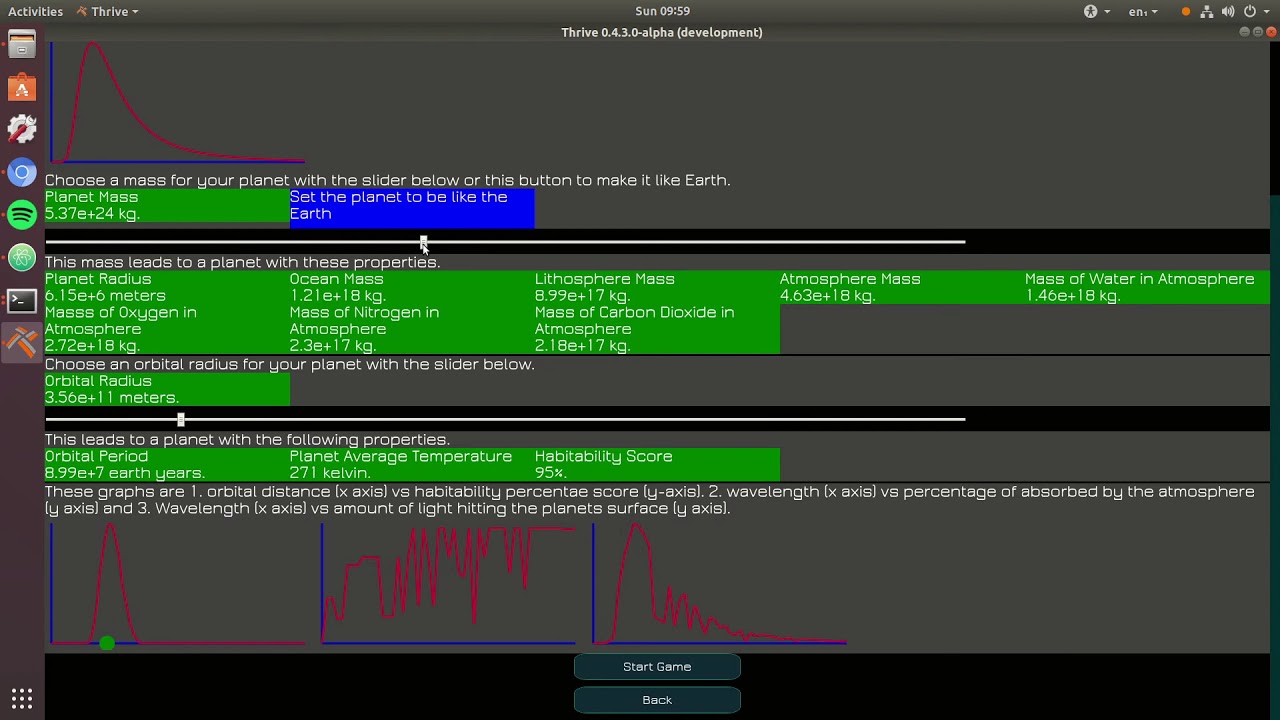Select the Ocean Mass 1.21e+18 kg value

click(x=412, y=287)
